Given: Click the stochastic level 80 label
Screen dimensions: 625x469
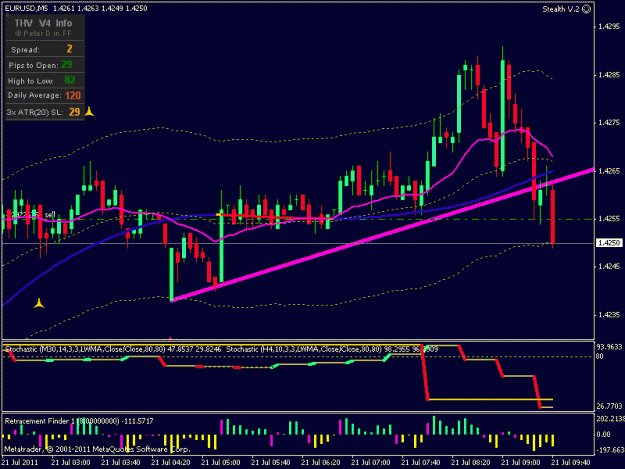Looking at the screenshot, I should 600,356.
